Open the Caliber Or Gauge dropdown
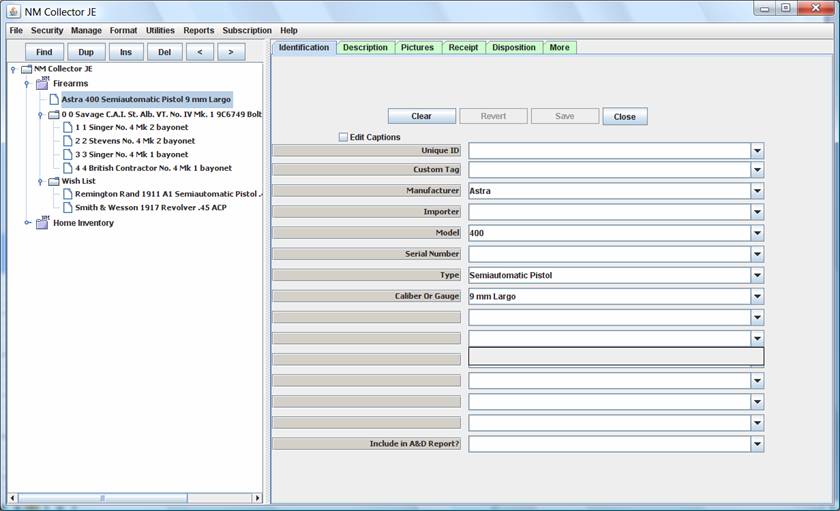Image resolution: width=840 pixels, height=511 pixels. pos(757,297)
